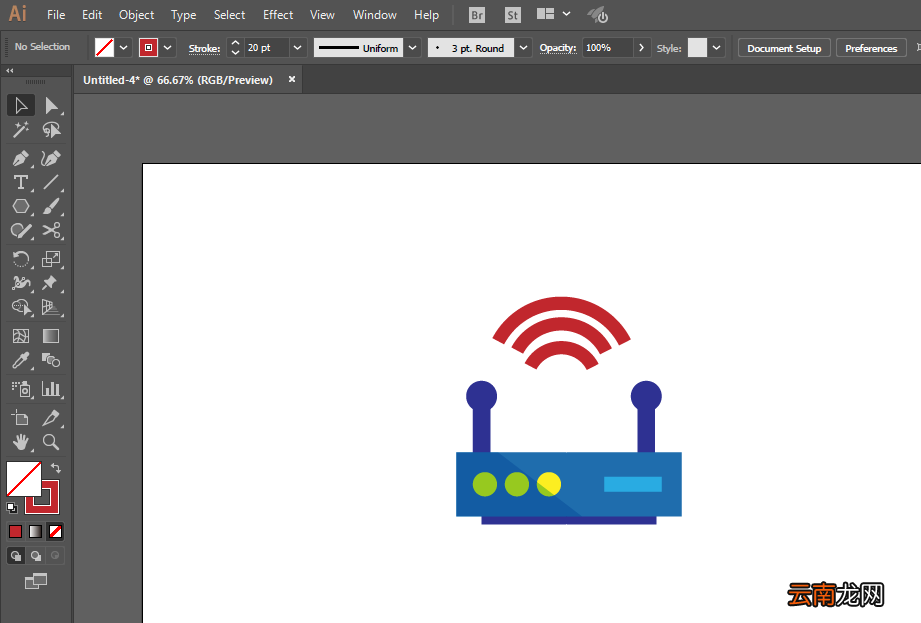921x623 pixels.
Task: Open the Uniform width profile dropdown
Action: [413, 48]
